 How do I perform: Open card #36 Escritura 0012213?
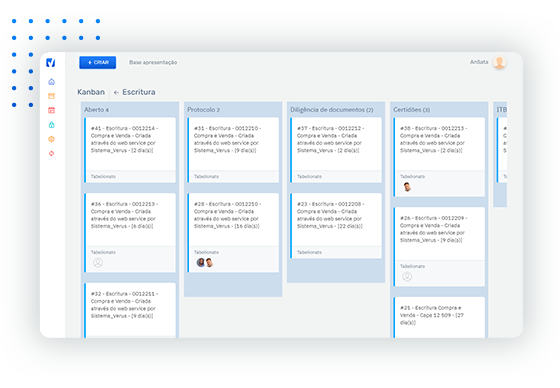[x=130, y=233]
